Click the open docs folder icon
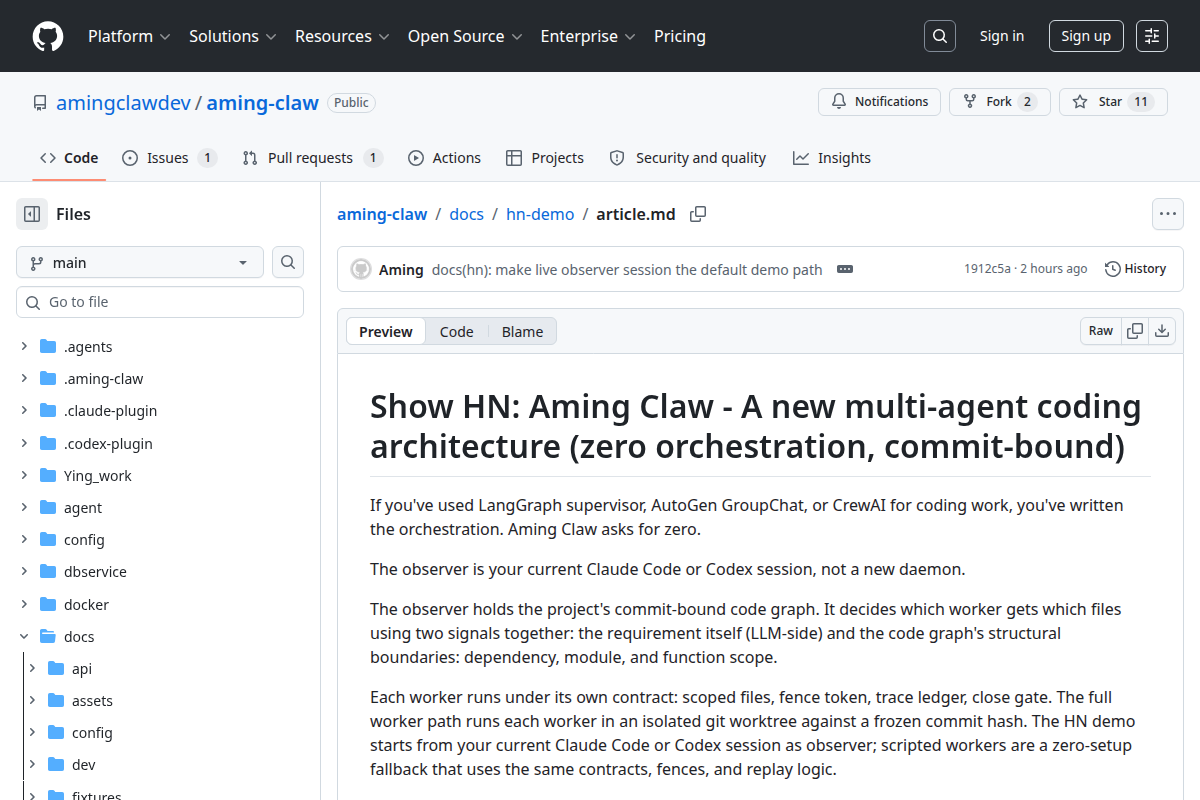The width and height of the screenshot is (1200, 800). (x=48, y=636)
